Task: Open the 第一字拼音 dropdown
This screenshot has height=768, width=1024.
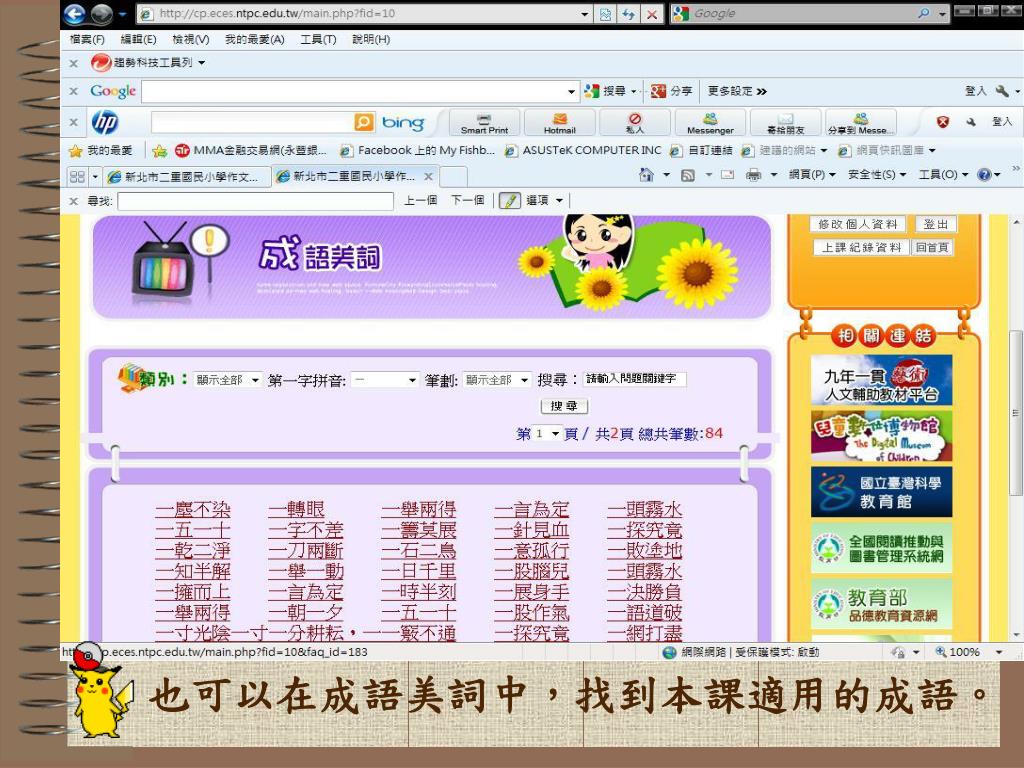Action: pos(385,380)
